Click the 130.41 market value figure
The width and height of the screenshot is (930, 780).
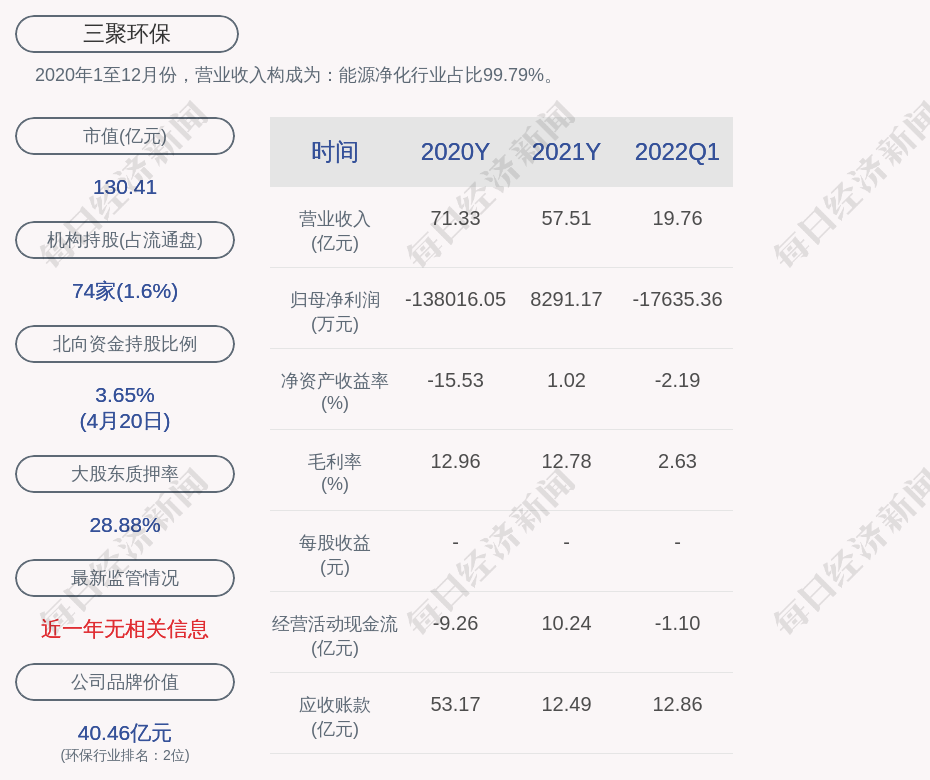(125, 187)
